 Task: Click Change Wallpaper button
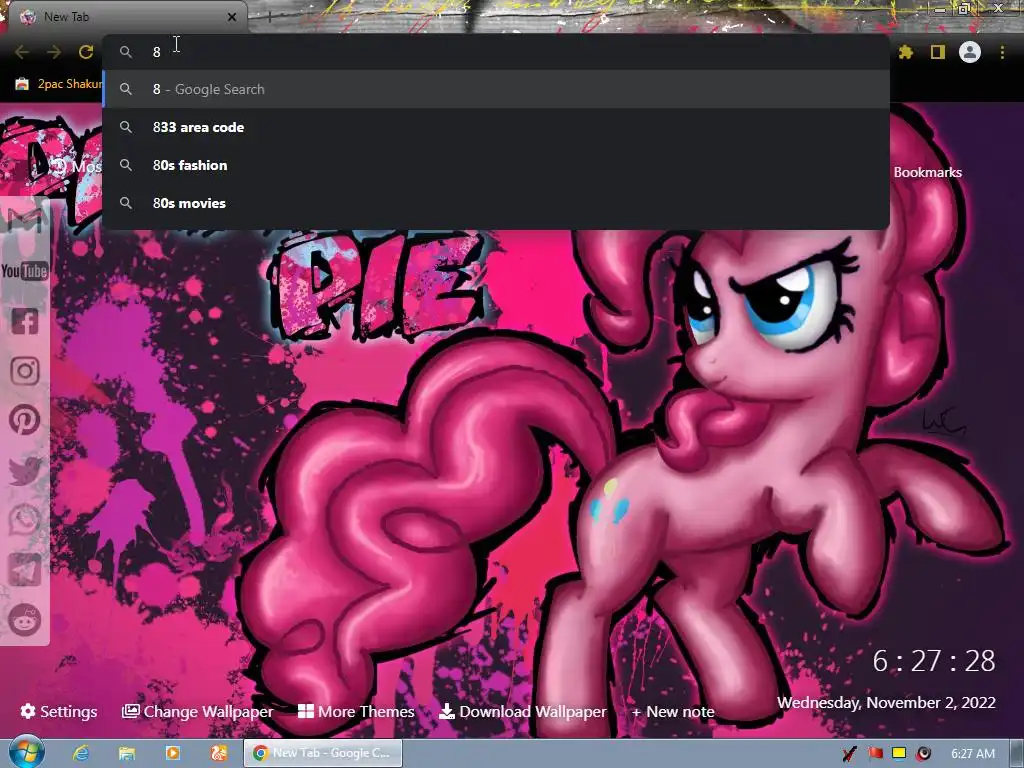[x=197, y=711]
